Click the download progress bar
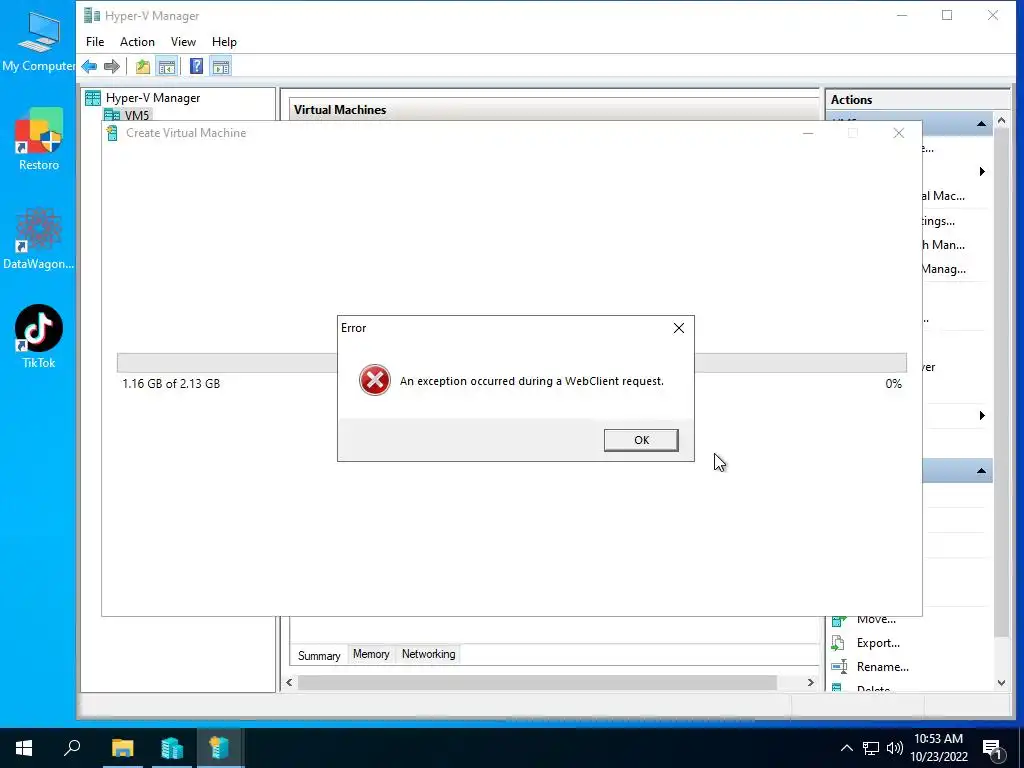 tap(511, 362)
